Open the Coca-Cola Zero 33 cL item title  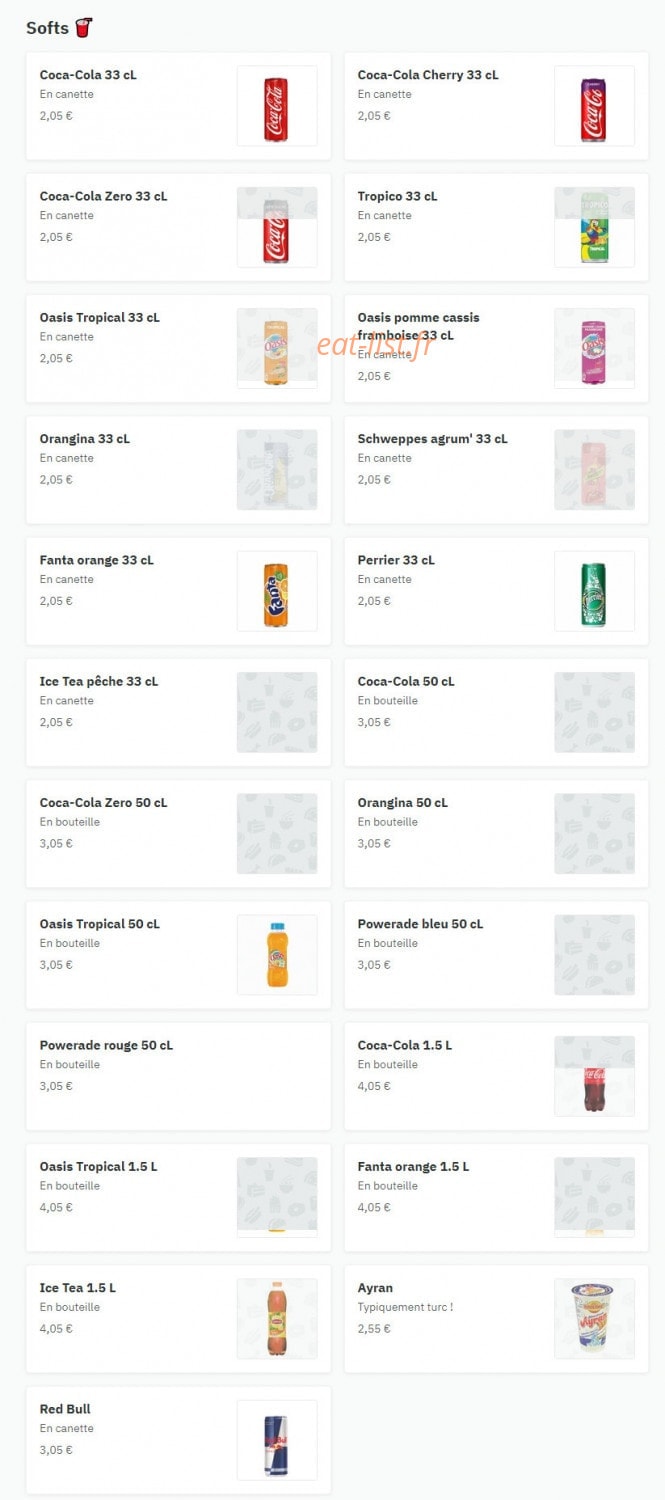pos(104,196)
